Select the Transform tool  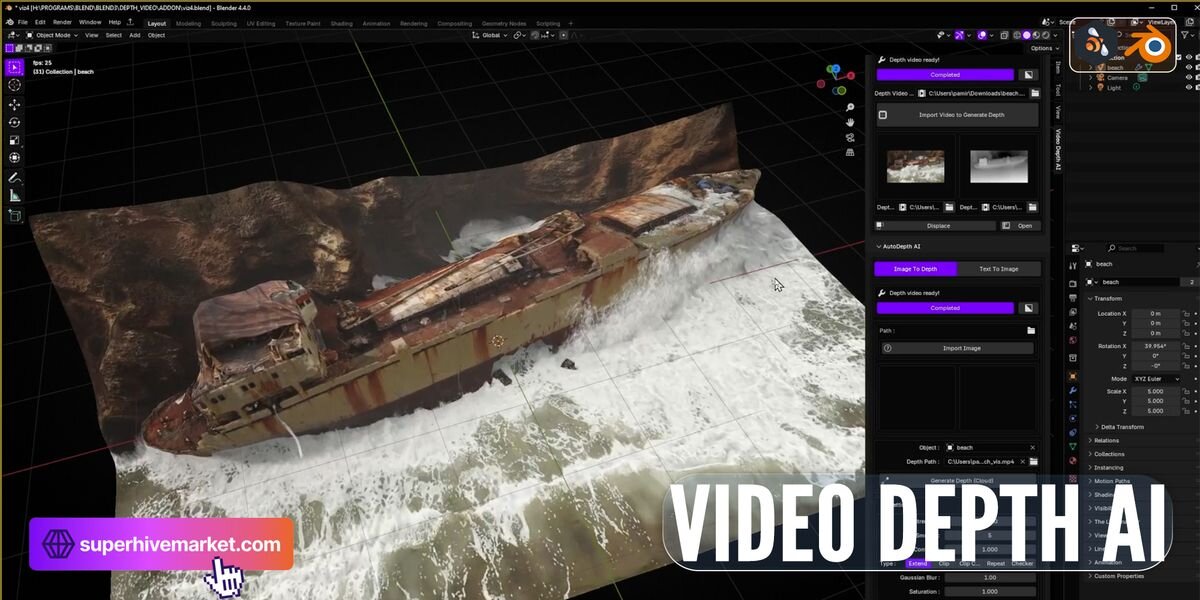pyautogui.click(x=15, y=158)
